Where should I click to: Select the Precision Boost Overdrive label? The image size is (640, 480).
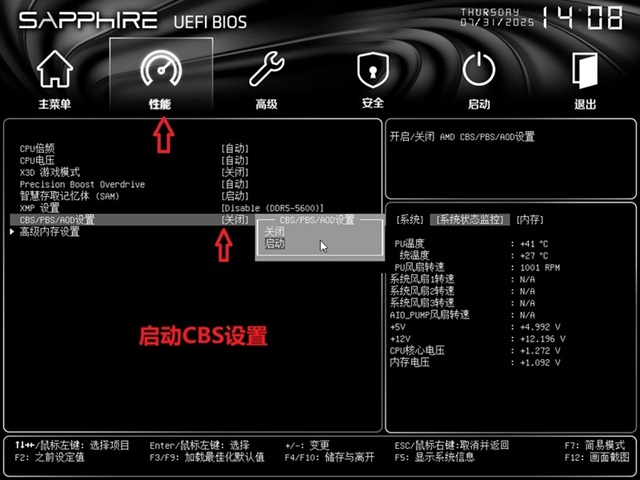tap(82, 184)
